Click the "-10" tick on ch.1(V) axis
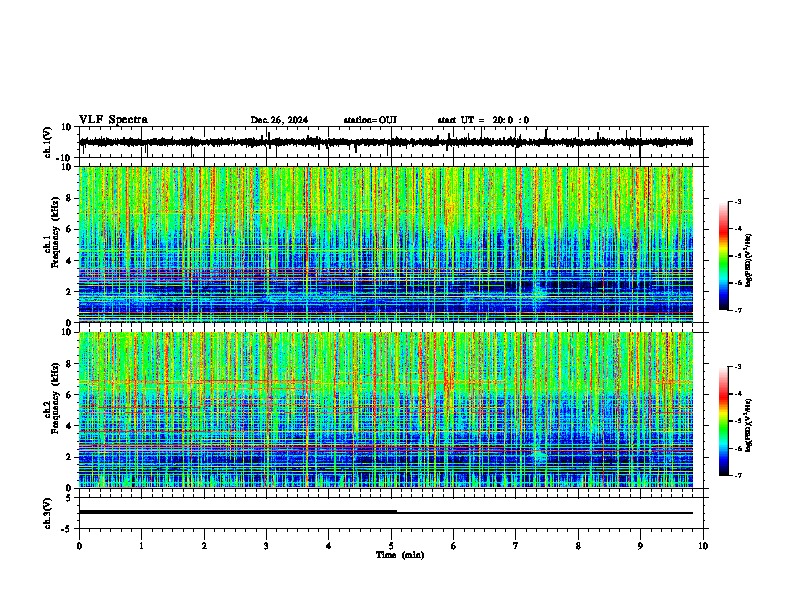 click(65, 157)
